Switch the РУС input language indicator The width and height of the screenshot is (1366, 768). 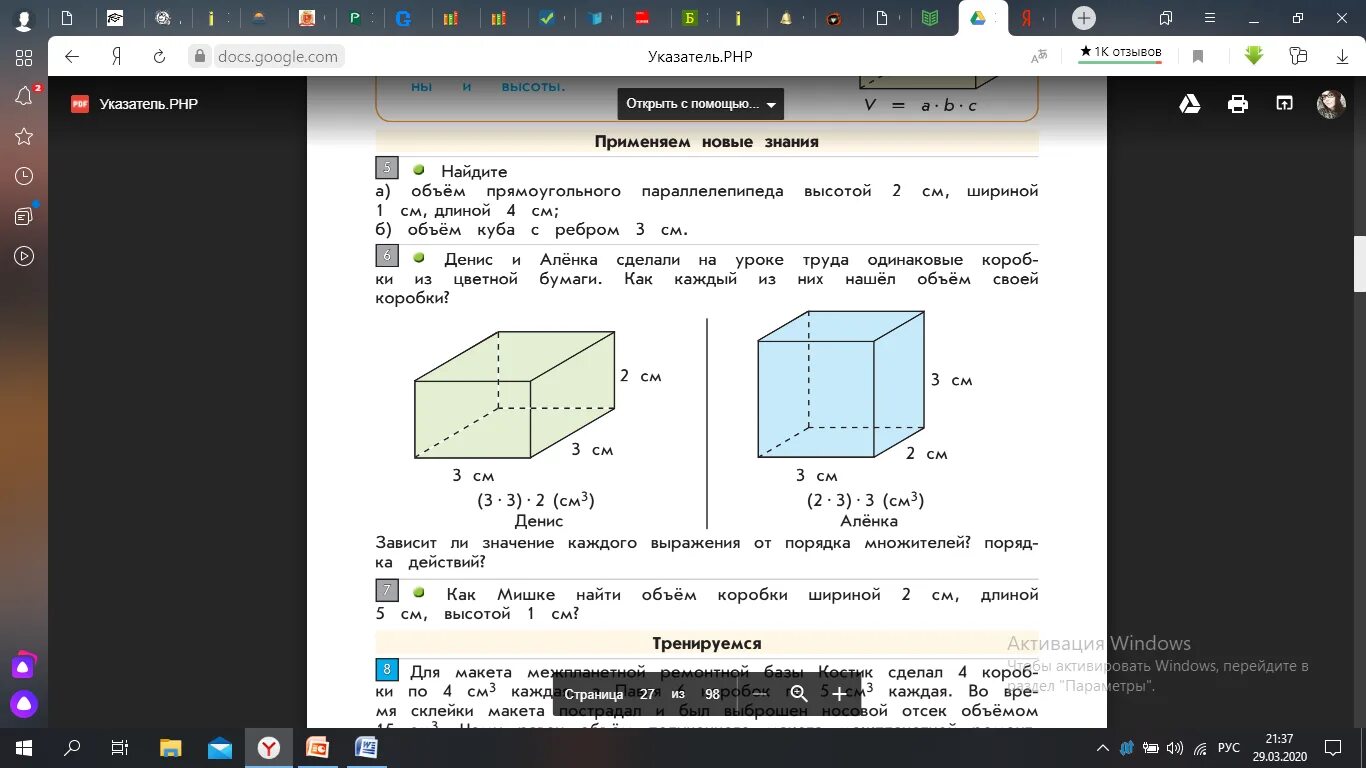[x=1228, y=748]
